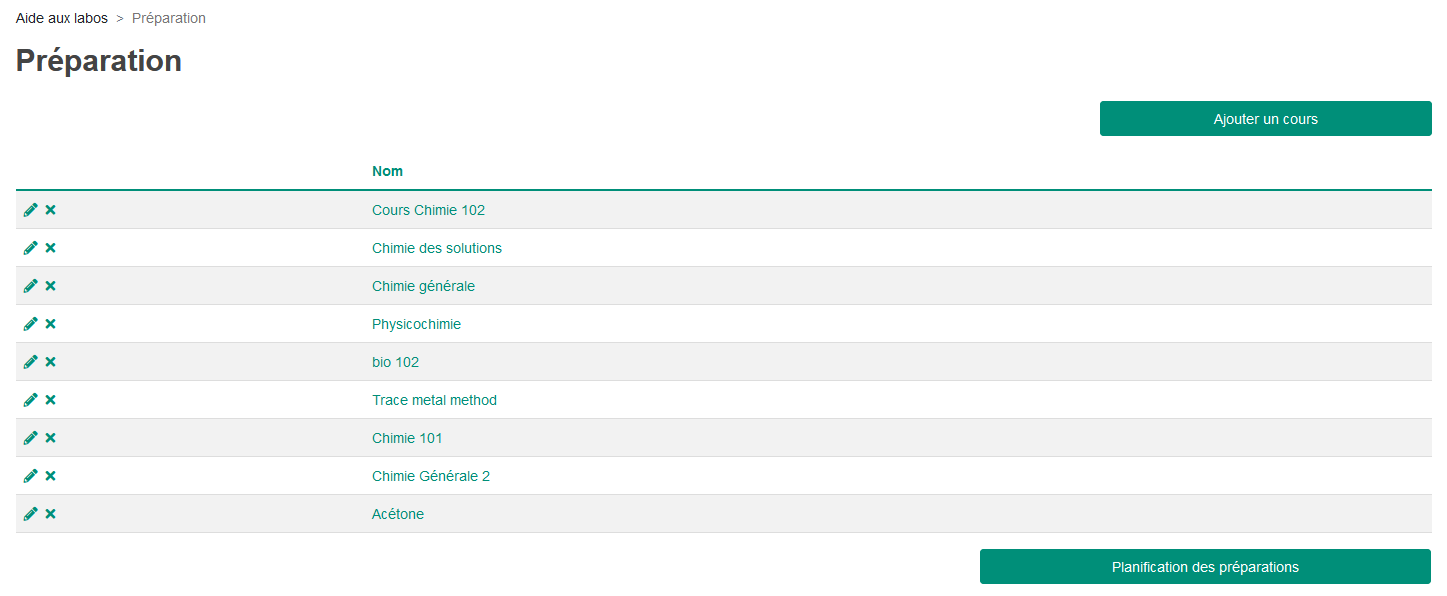Click the pencil icon for Chimie des solutions

(31, 248)
